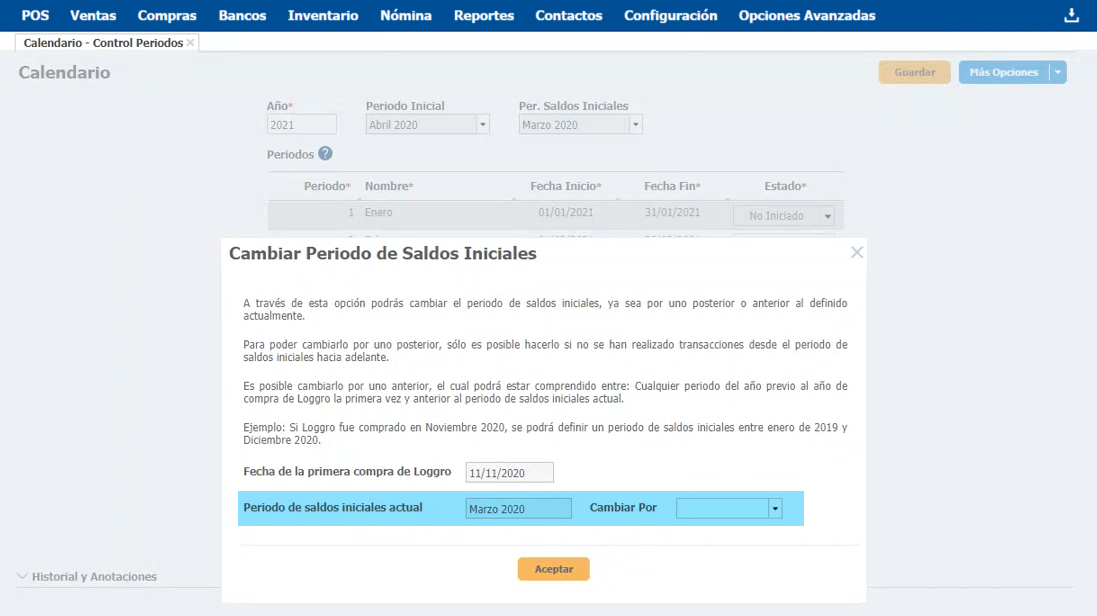This screenshot has width=1097, height=616.
Task: Click the Más Opciones button
Action: point(1003,72)
